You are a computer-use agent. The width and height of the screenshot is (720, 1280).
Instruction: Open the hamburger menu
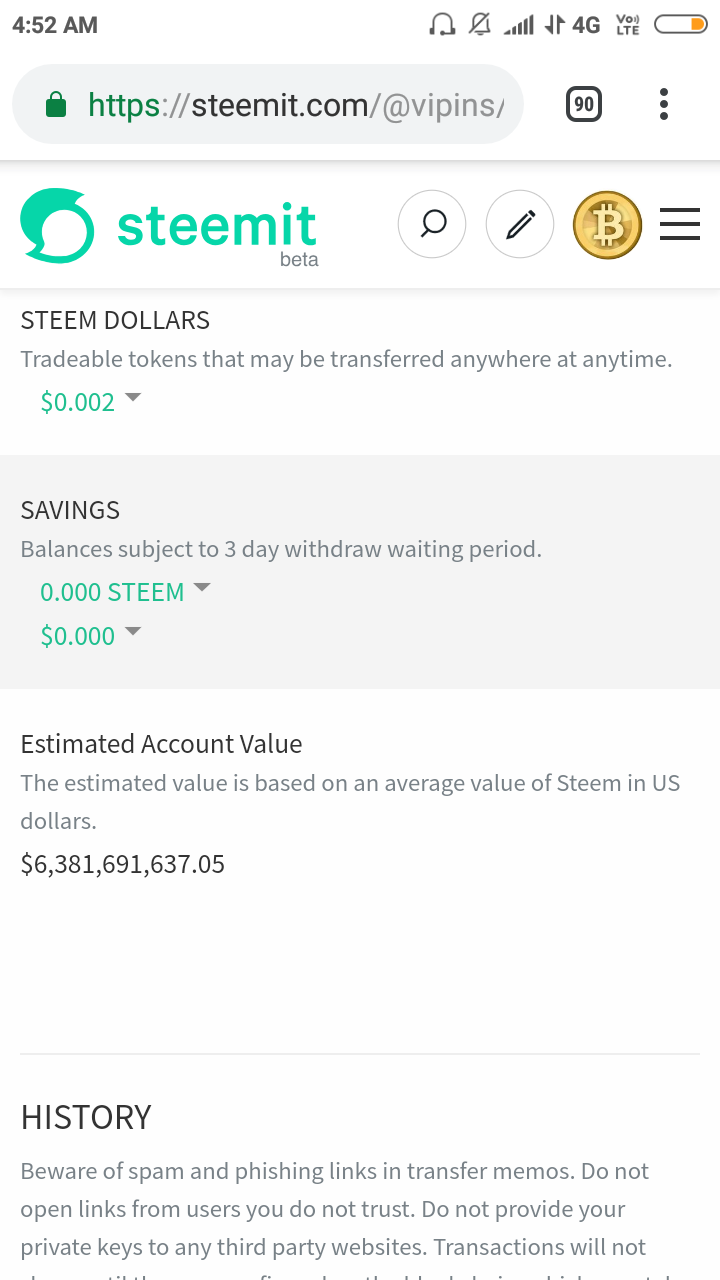pos(680,224)
